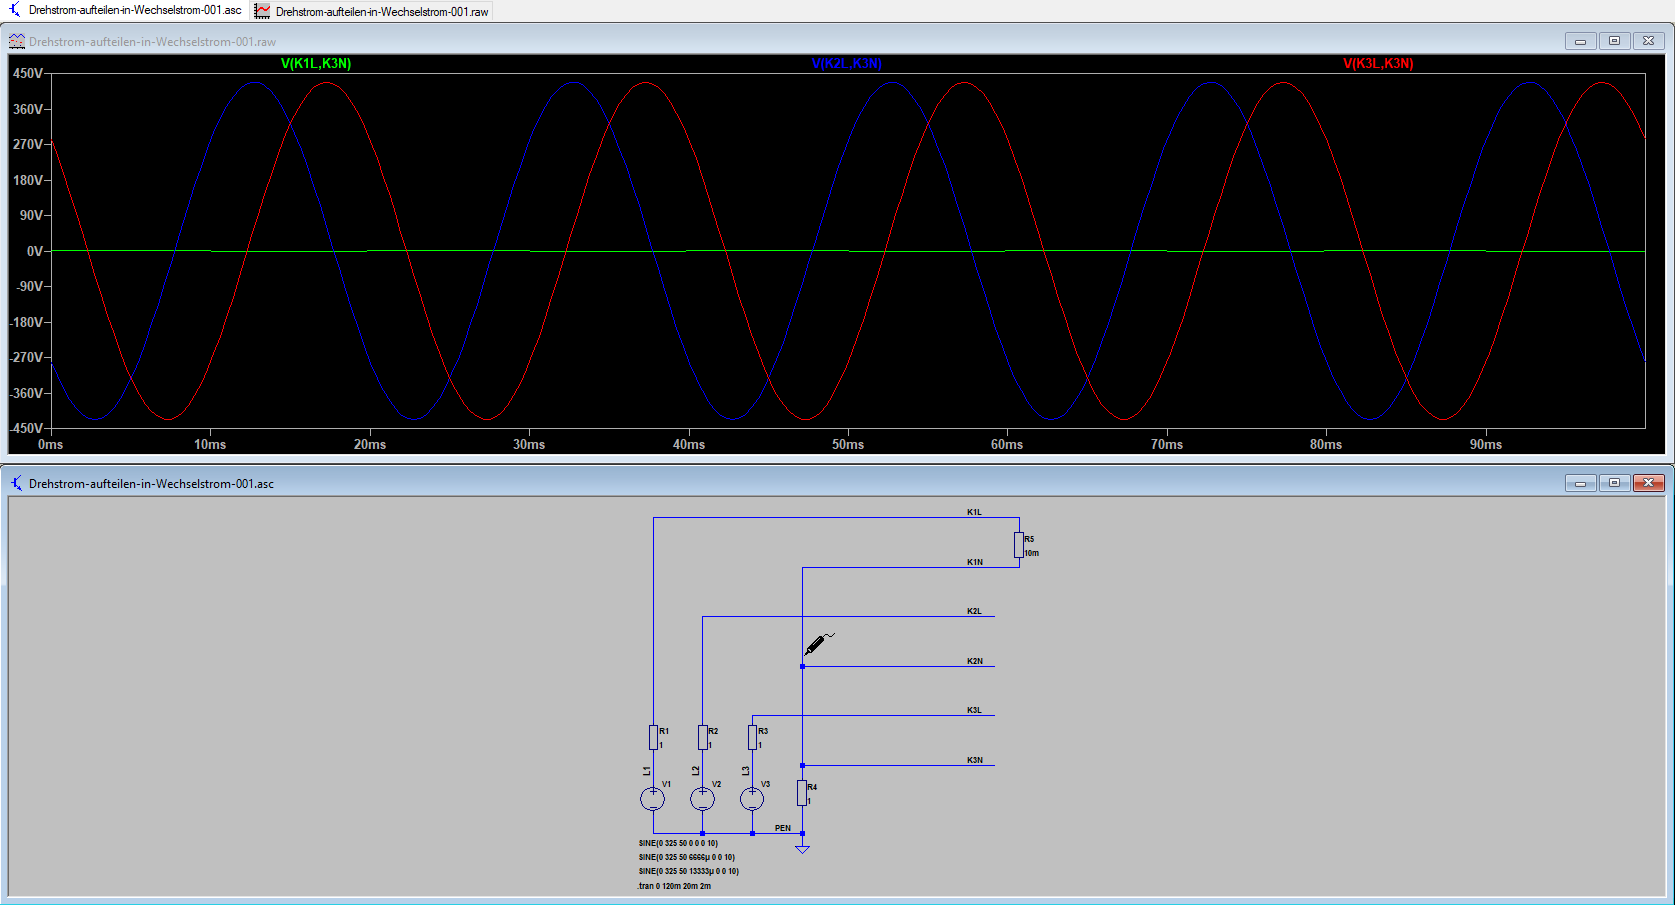Close the .raw waveform window
This screenshot has width=1675, height=905.
coord(1648,41)
